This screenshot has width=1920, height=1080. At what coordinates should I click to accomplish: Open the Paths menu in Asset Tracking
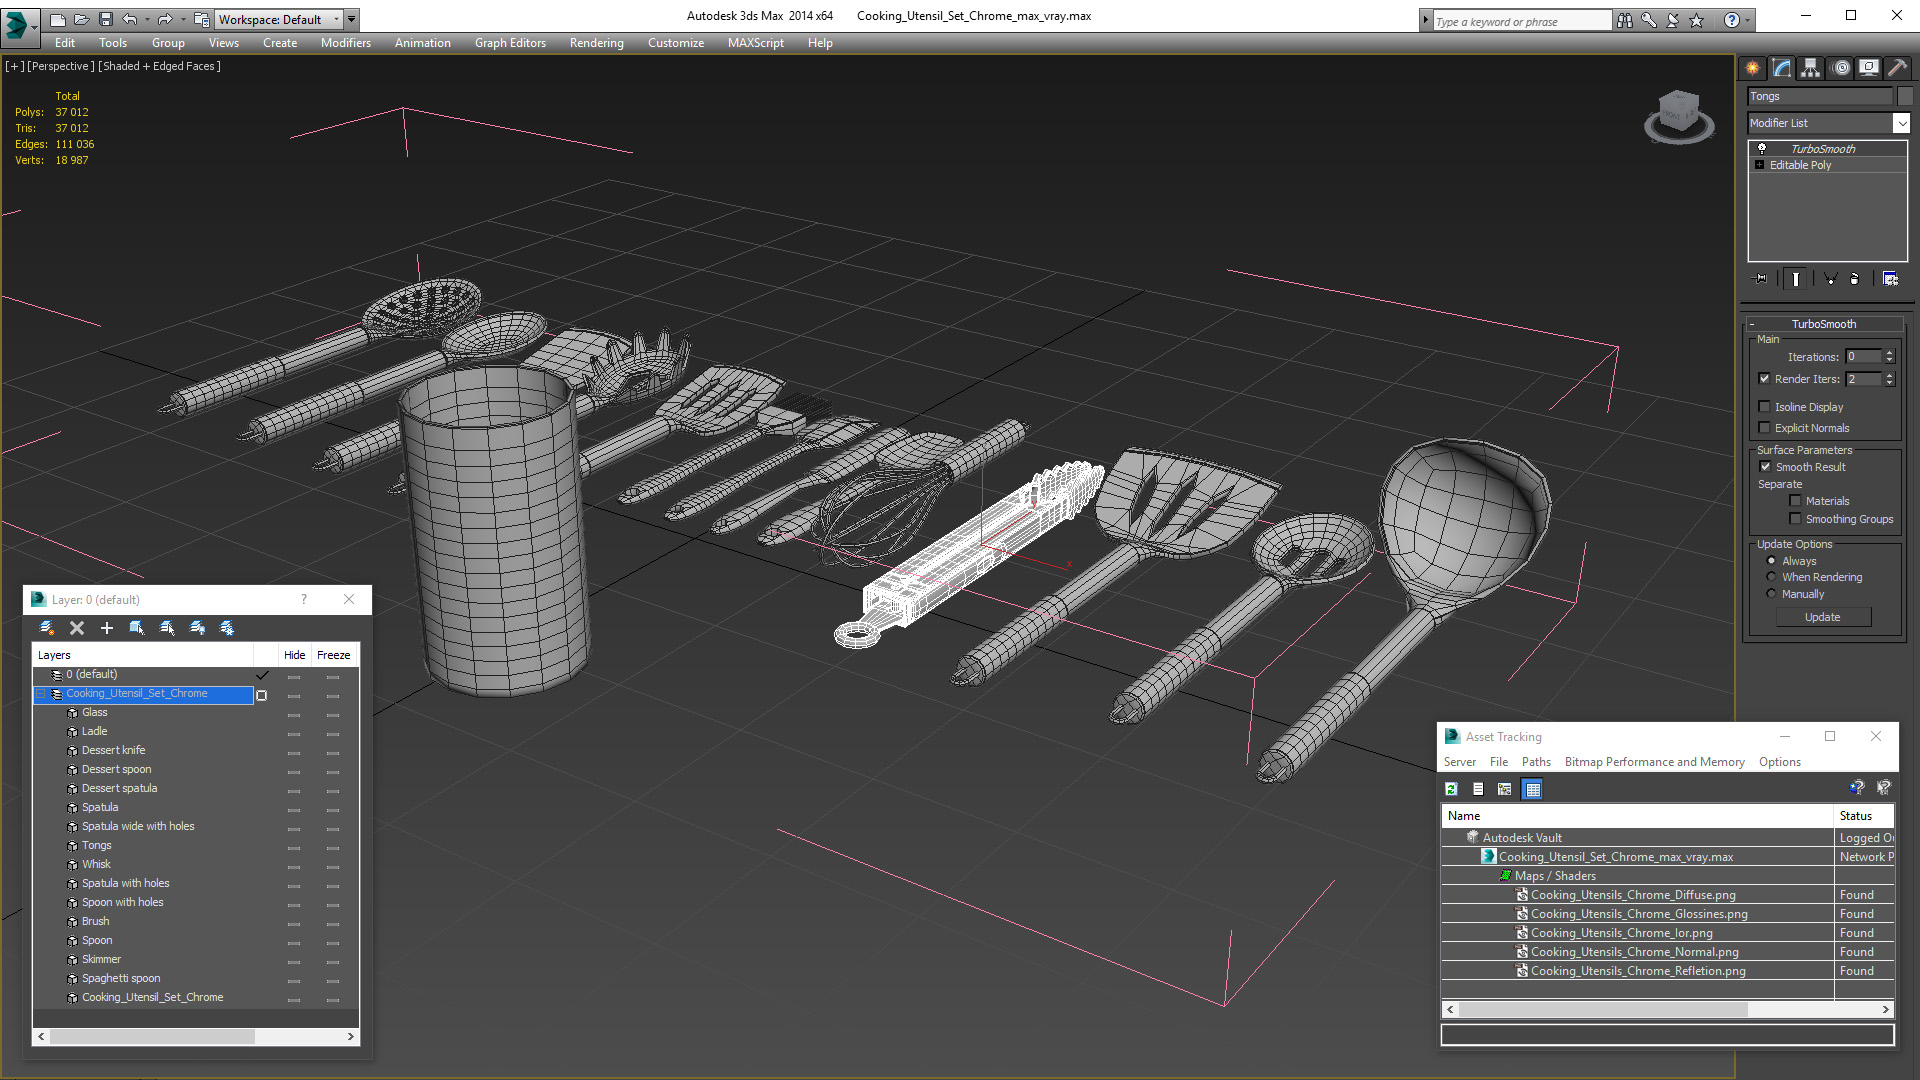click(1535, 762)
